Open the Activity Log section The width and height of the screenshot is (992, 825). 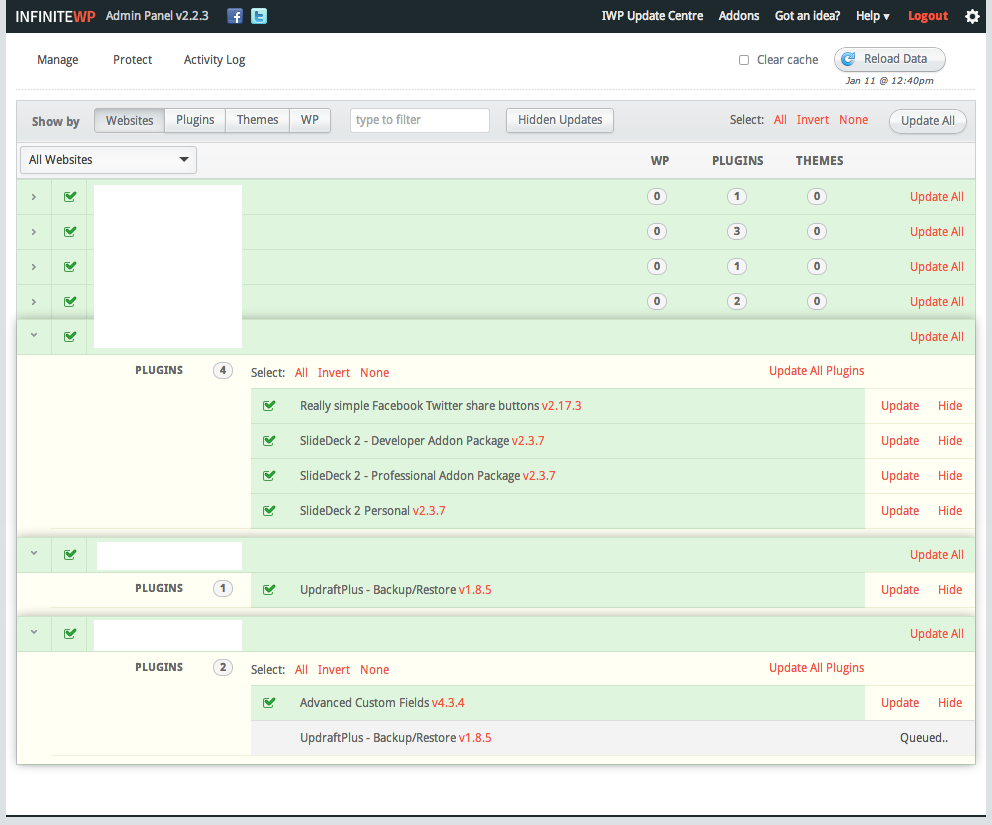(x=214, y=60)
